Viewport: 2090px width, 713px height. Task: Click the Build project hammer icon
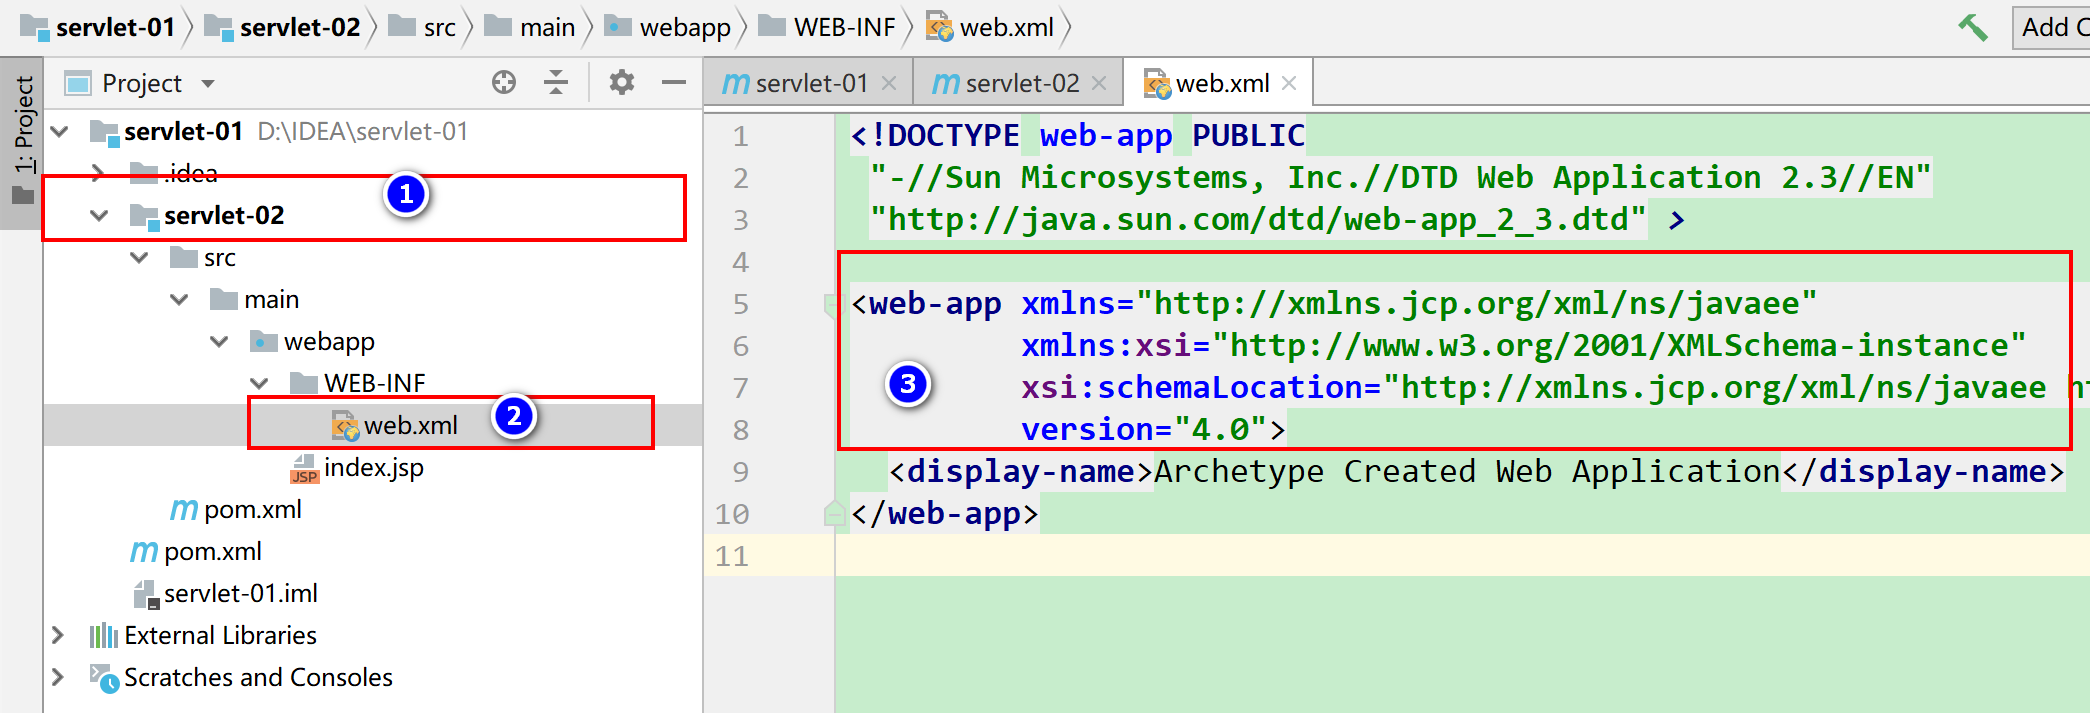tap(1972, 27)
